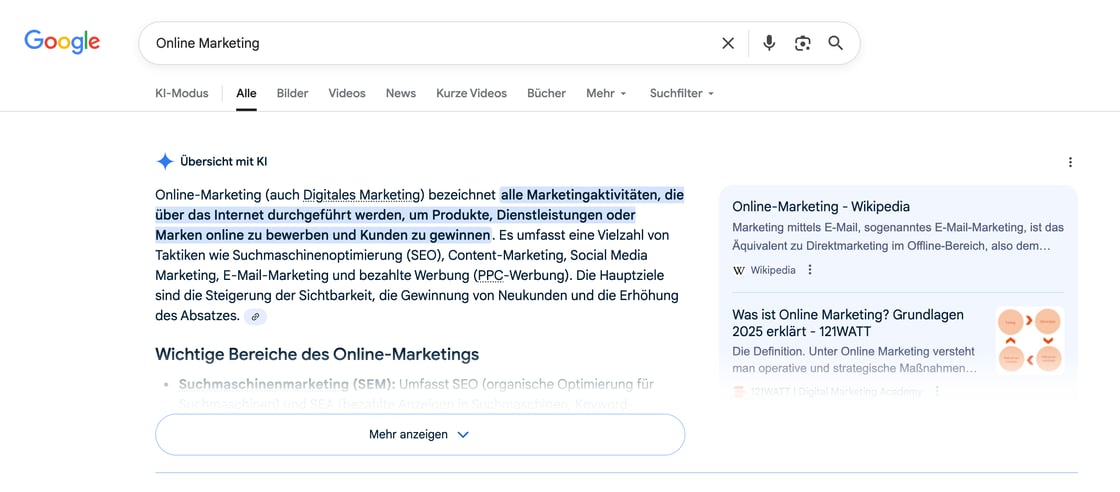Click into the search input field
Viewport: 1120px width, 492px height.
tap(430, 43)
